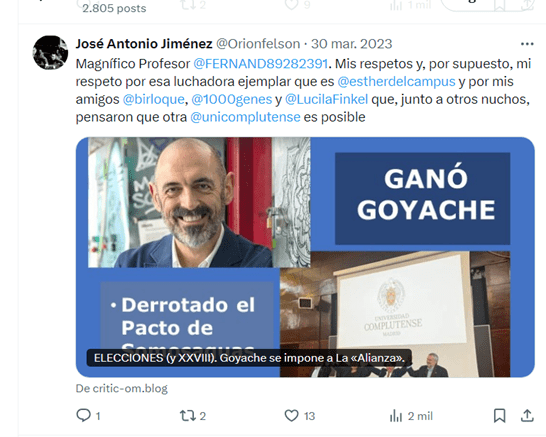Click the reply speech bubble icon
546x437 pixels.
pos(84,415)
